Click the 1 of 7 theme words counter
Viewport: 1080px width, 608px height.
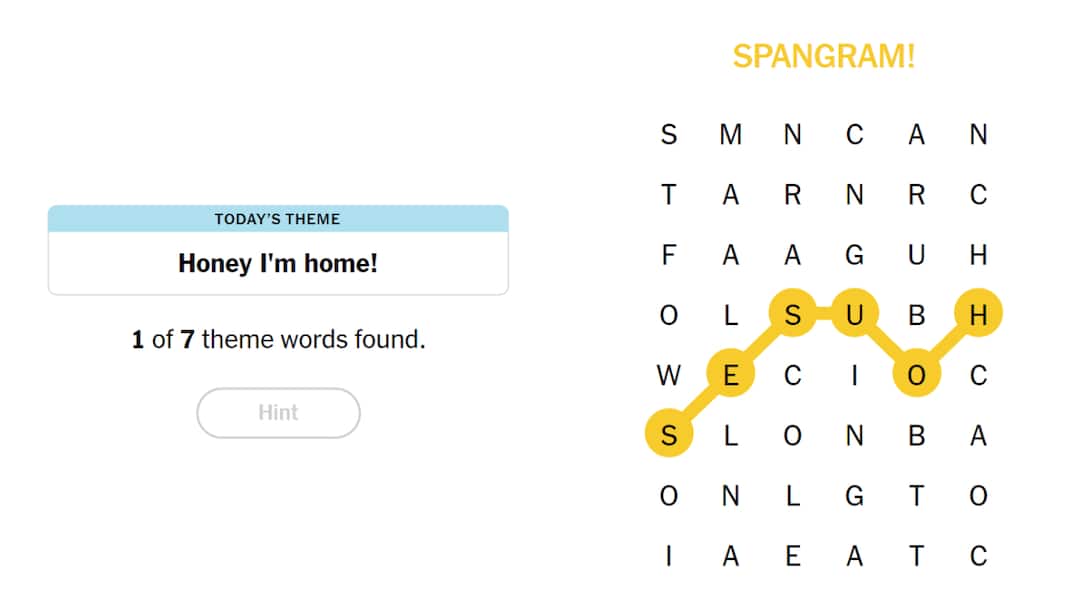(278, 339)
